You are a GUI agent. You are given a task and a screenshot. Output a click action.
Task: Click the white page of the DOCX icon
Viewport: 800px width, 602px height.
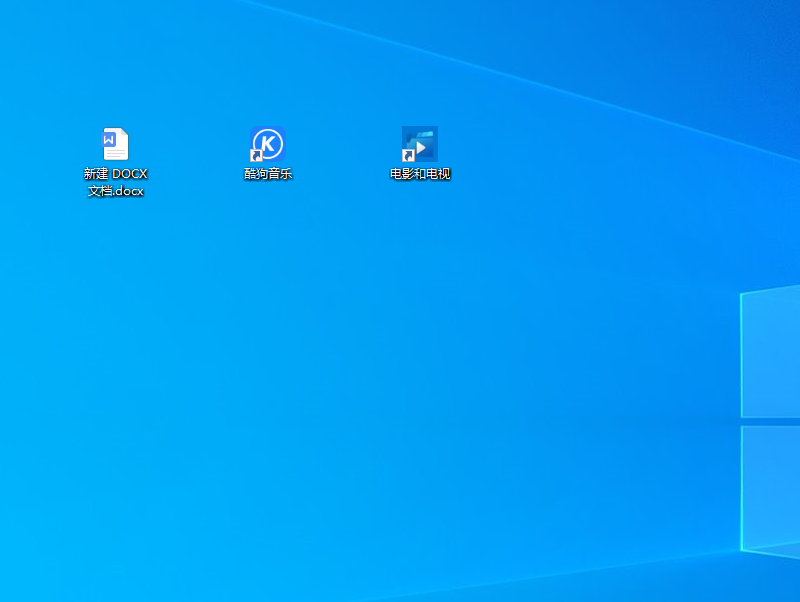click(x=119, y=152)
